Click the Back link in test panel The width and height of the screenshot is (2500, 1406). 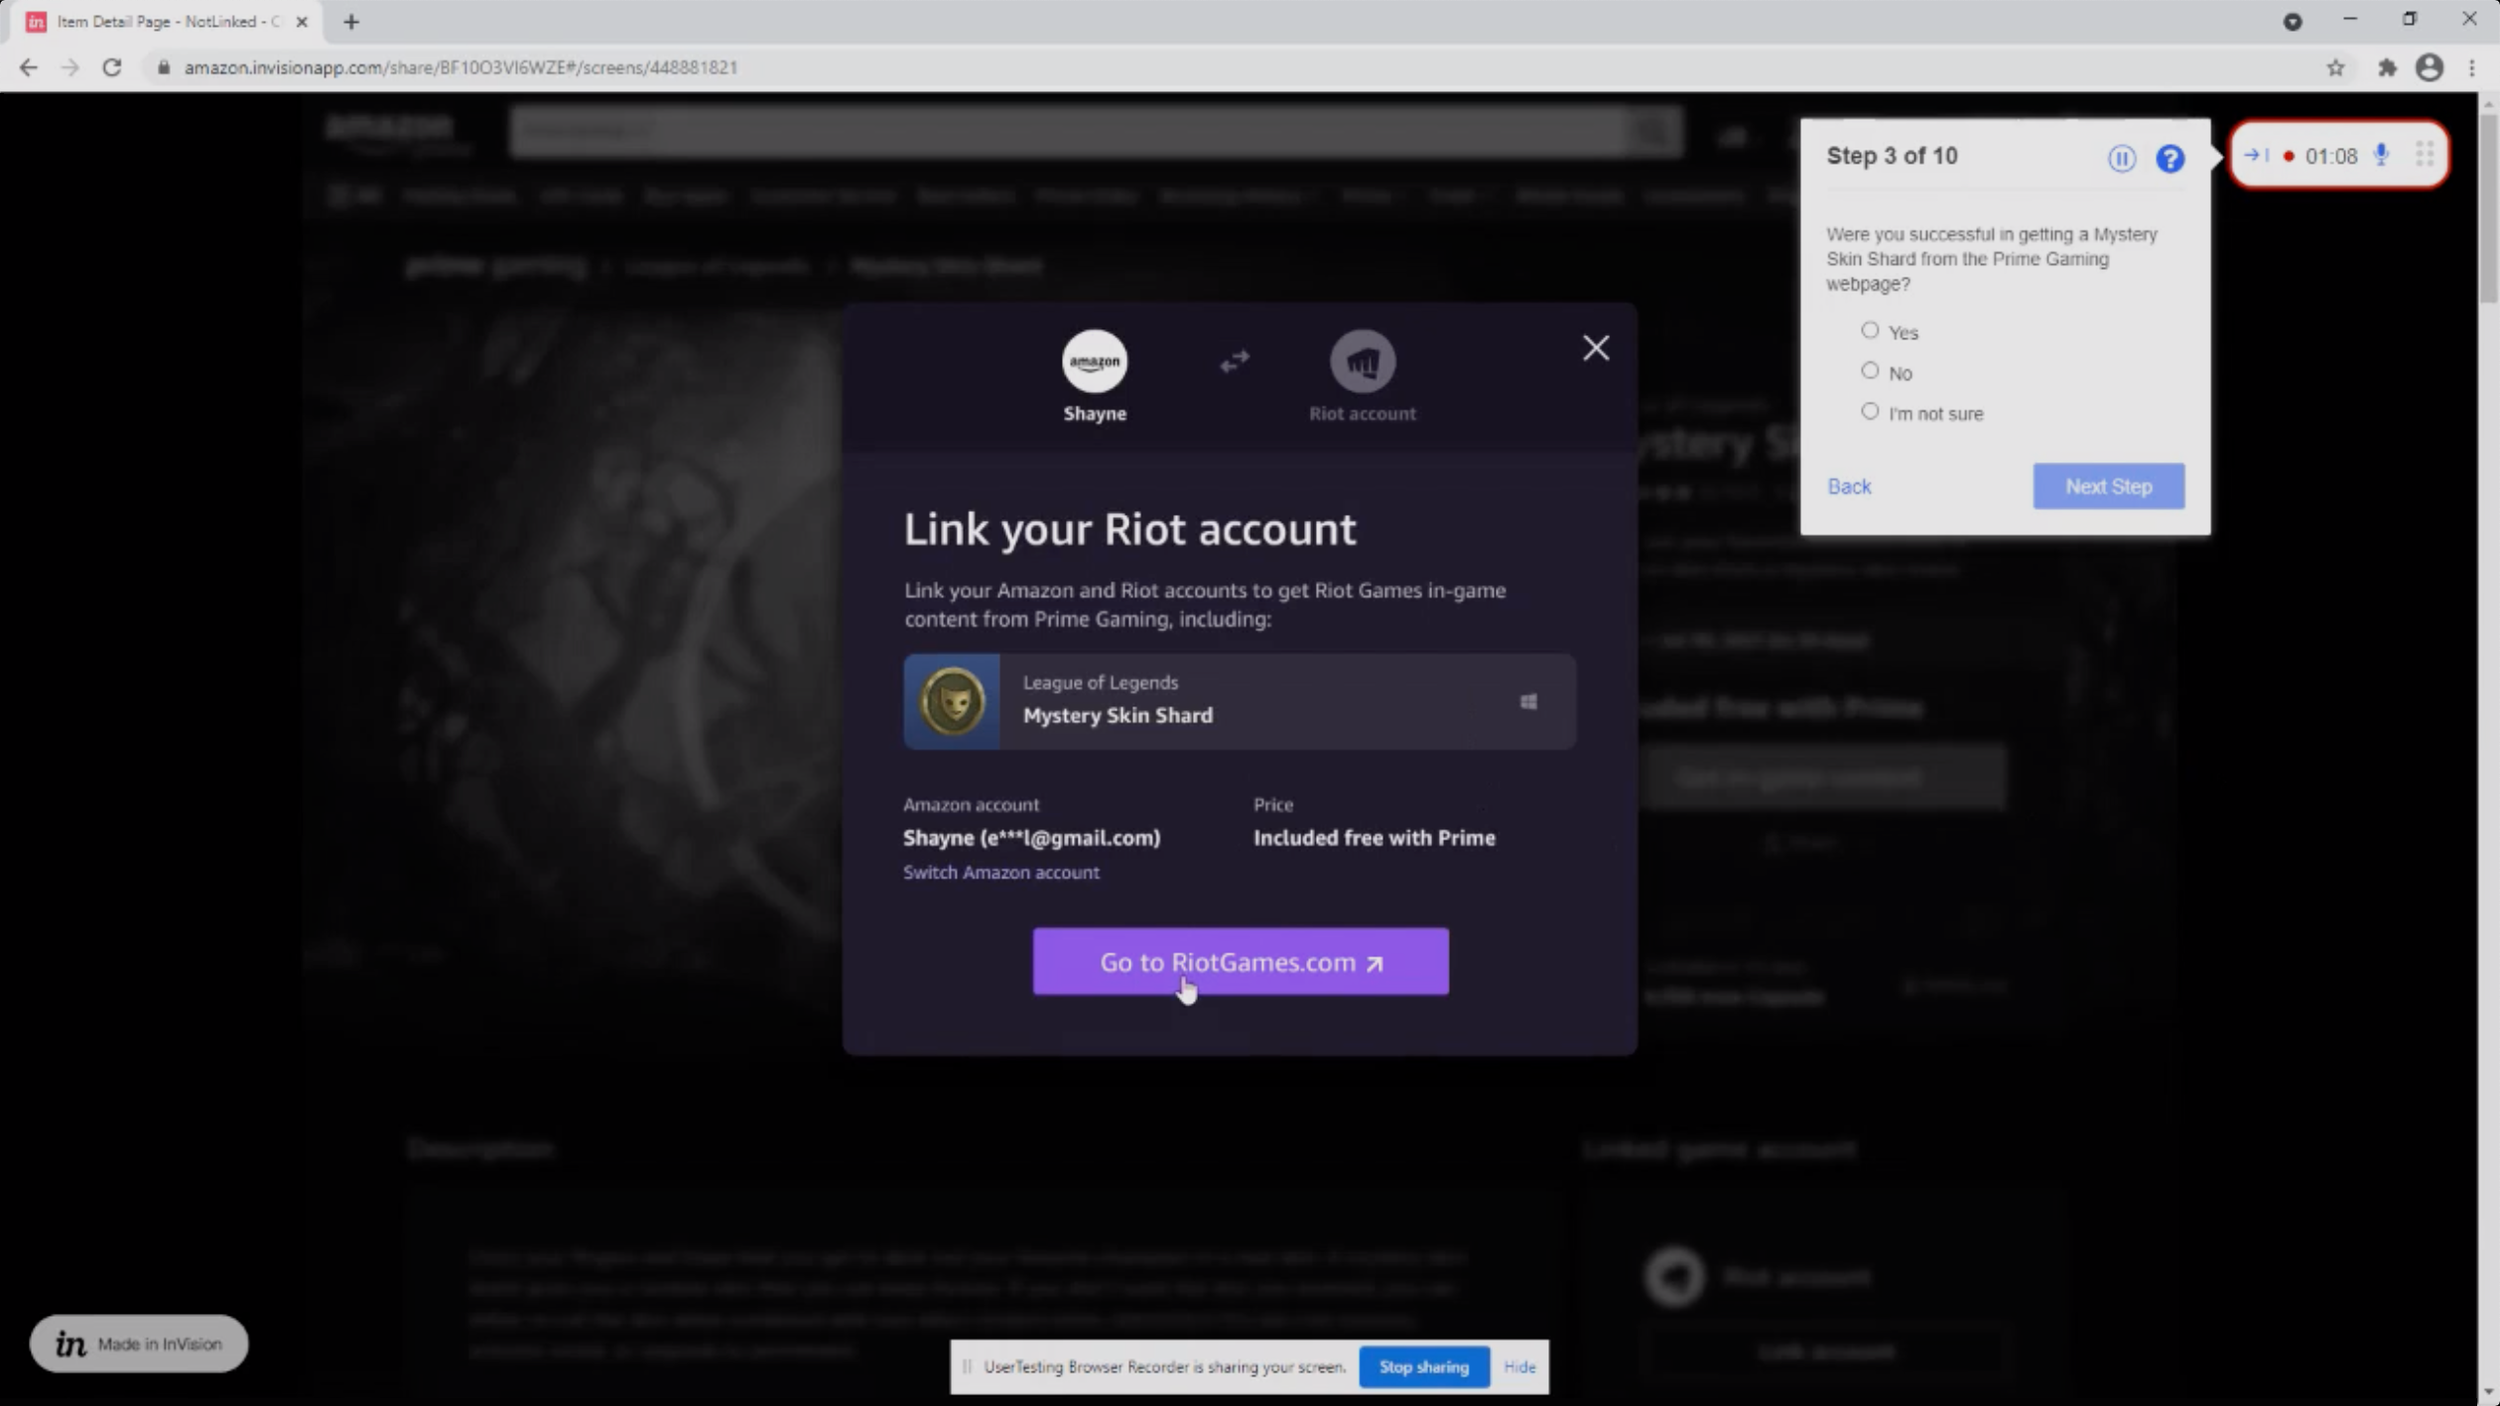[x=1848, y=487]
